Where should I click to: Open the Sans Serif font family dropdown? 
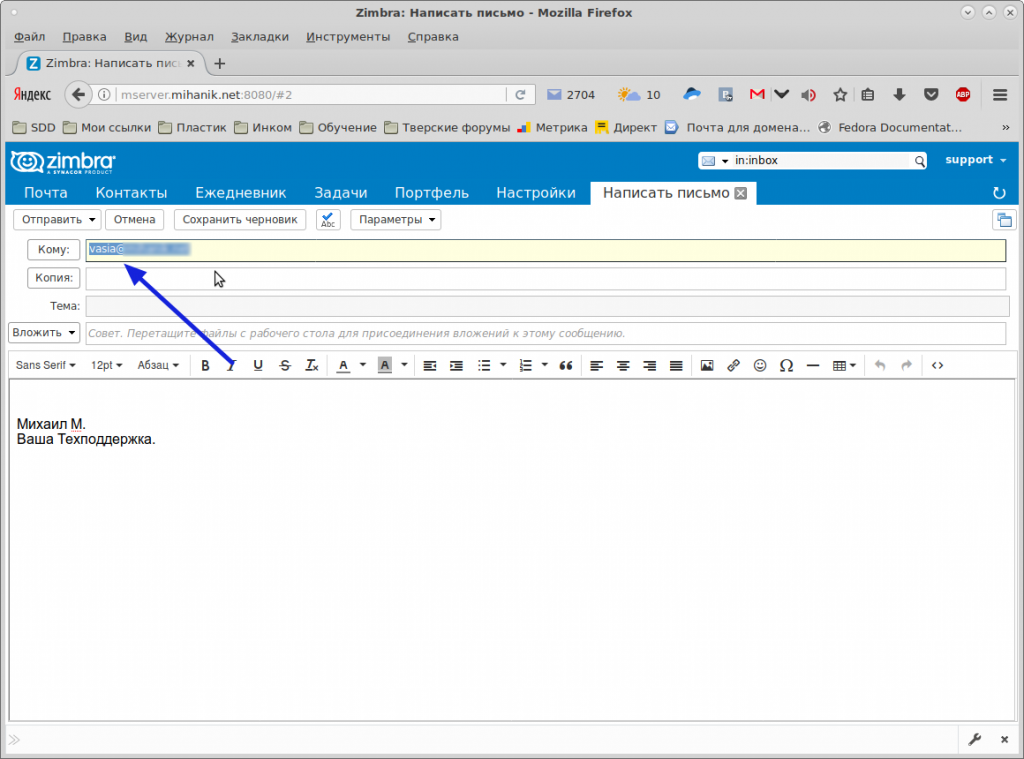(46, 366)
